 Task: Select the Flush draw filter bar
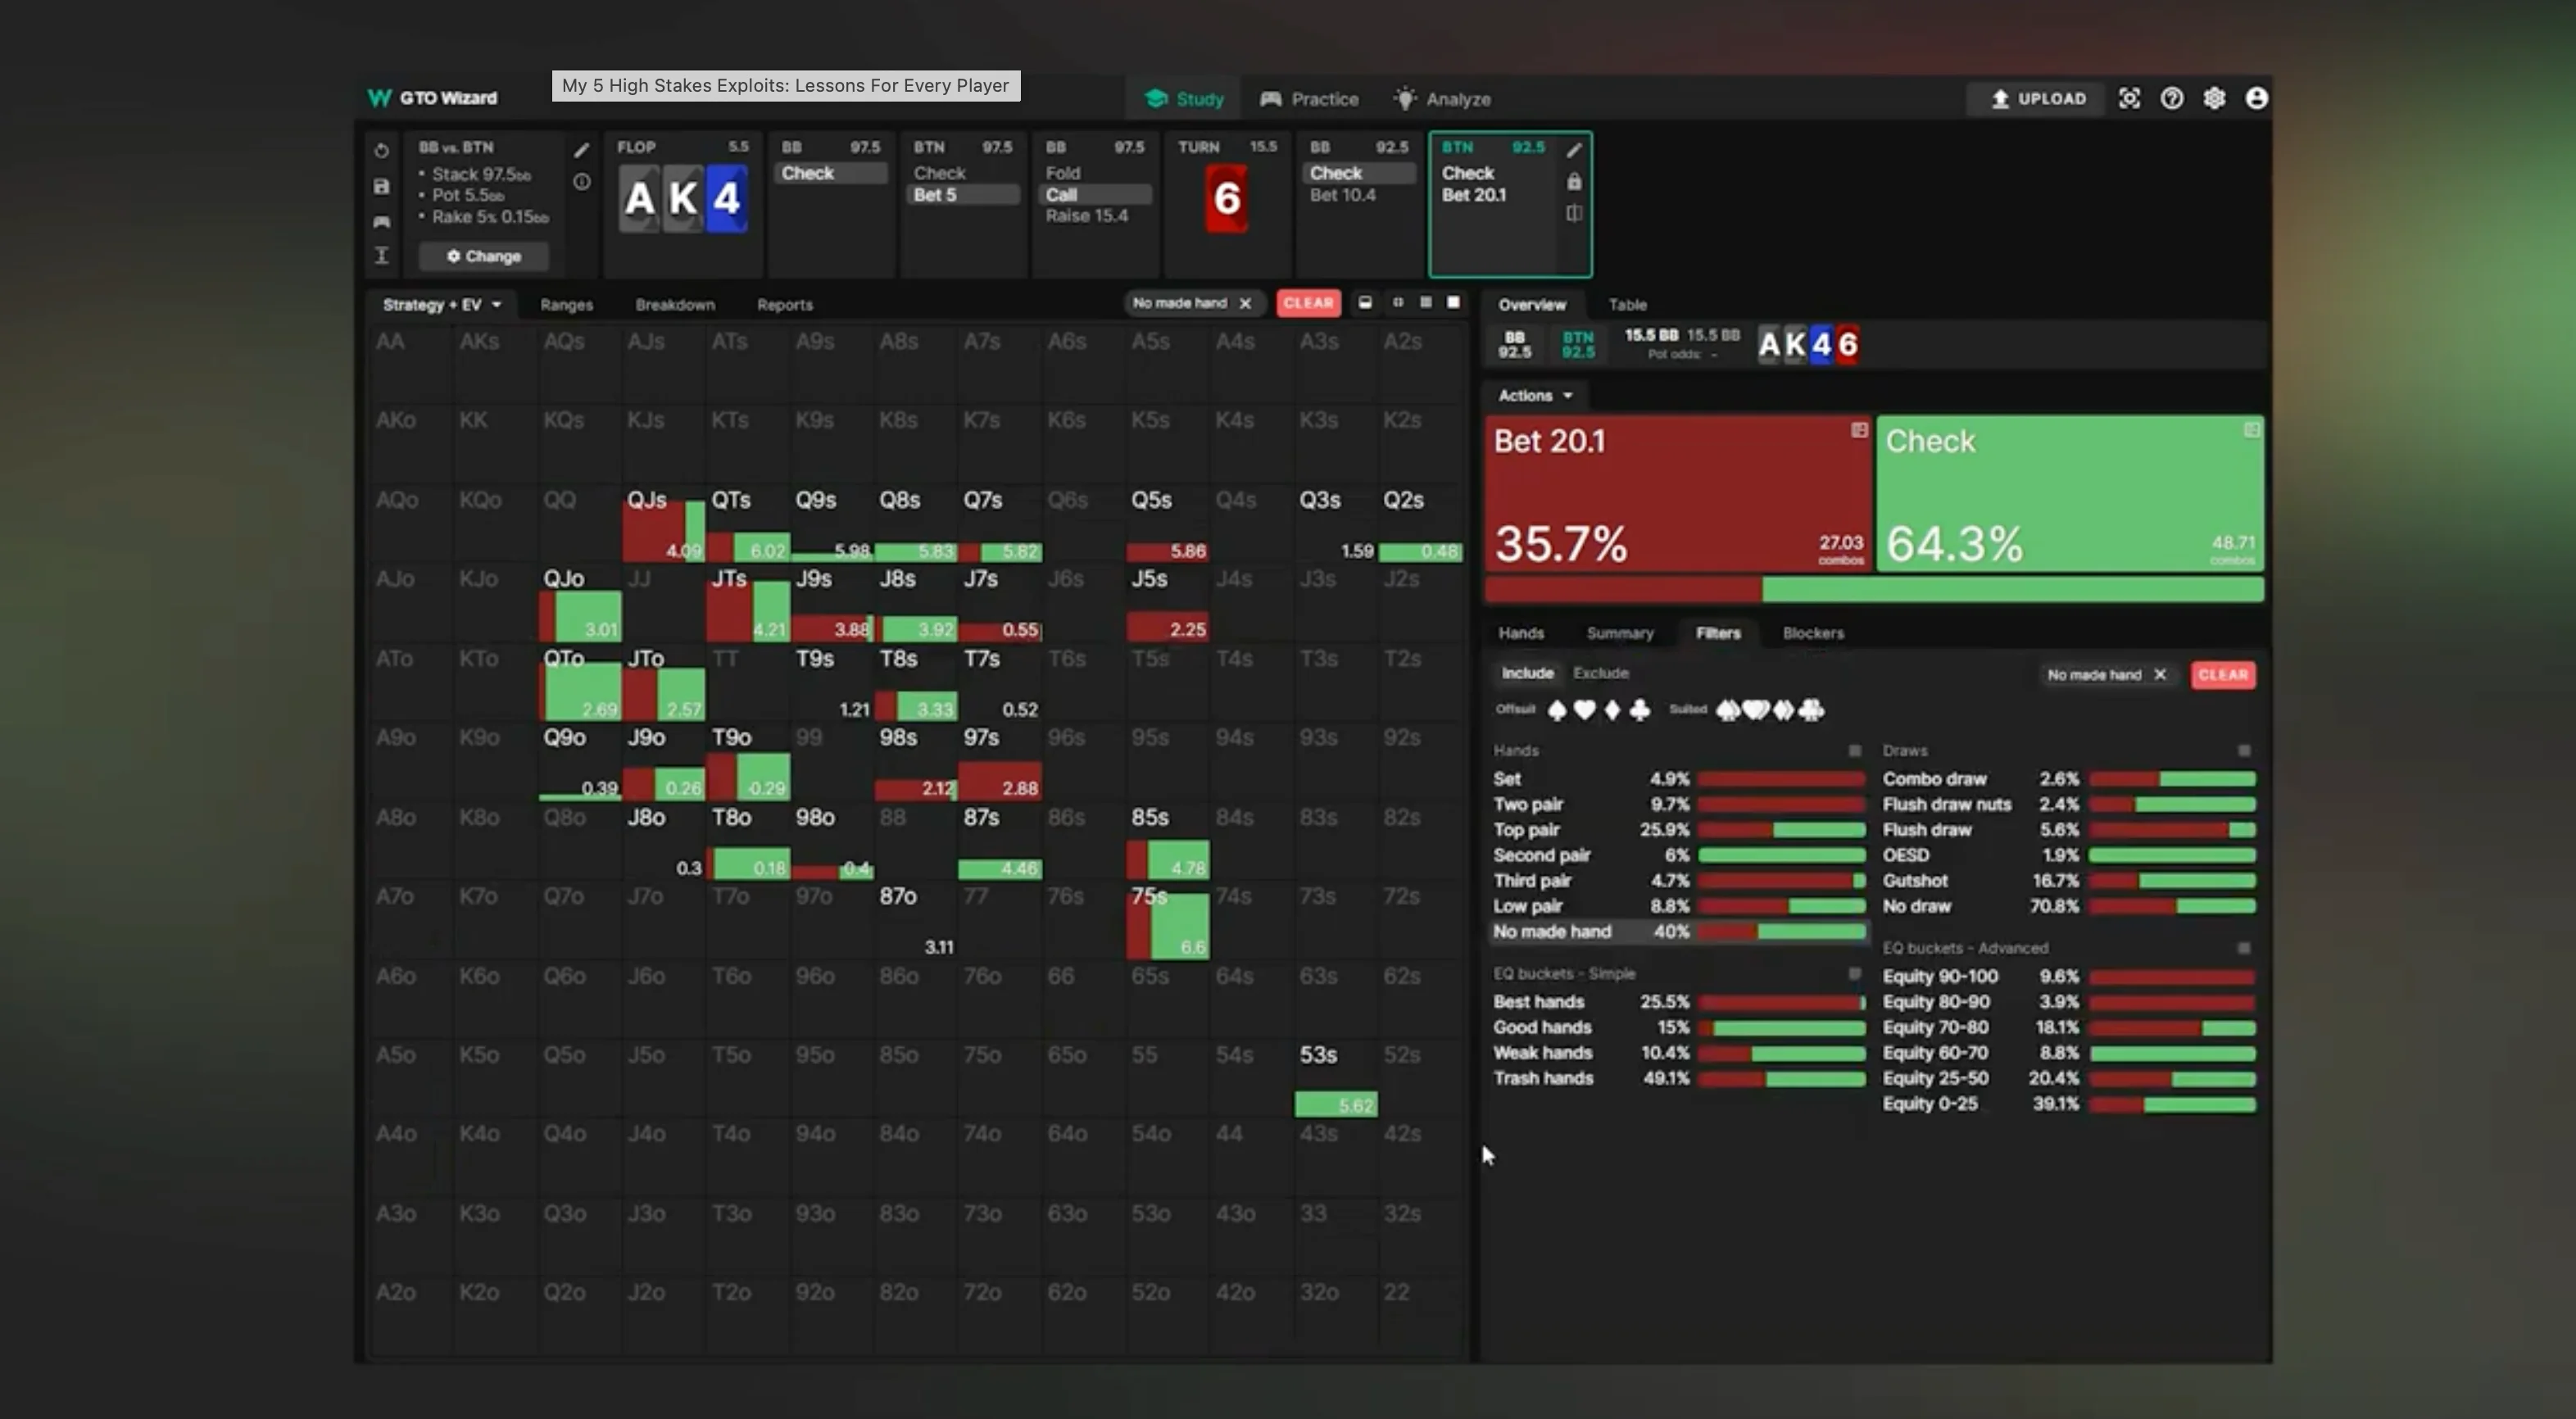2171,830
